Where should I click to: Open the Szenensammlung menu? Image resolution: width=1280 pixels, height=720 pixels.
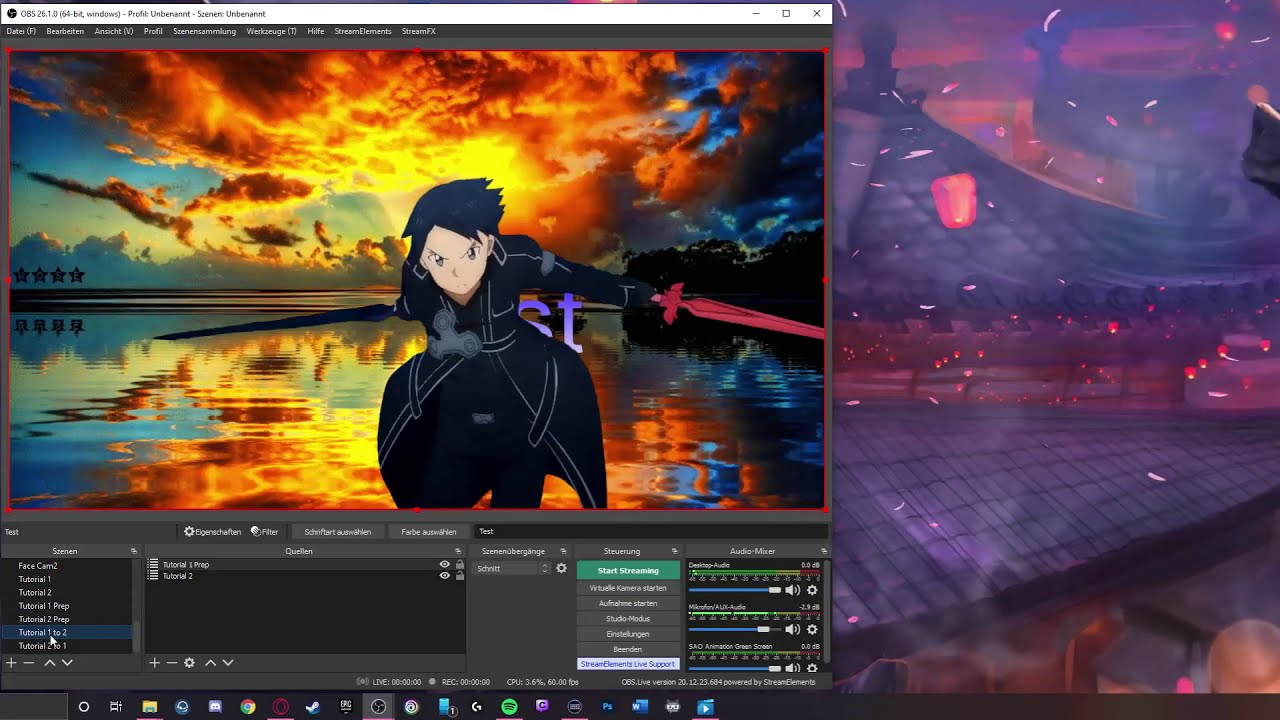(205, 31)
